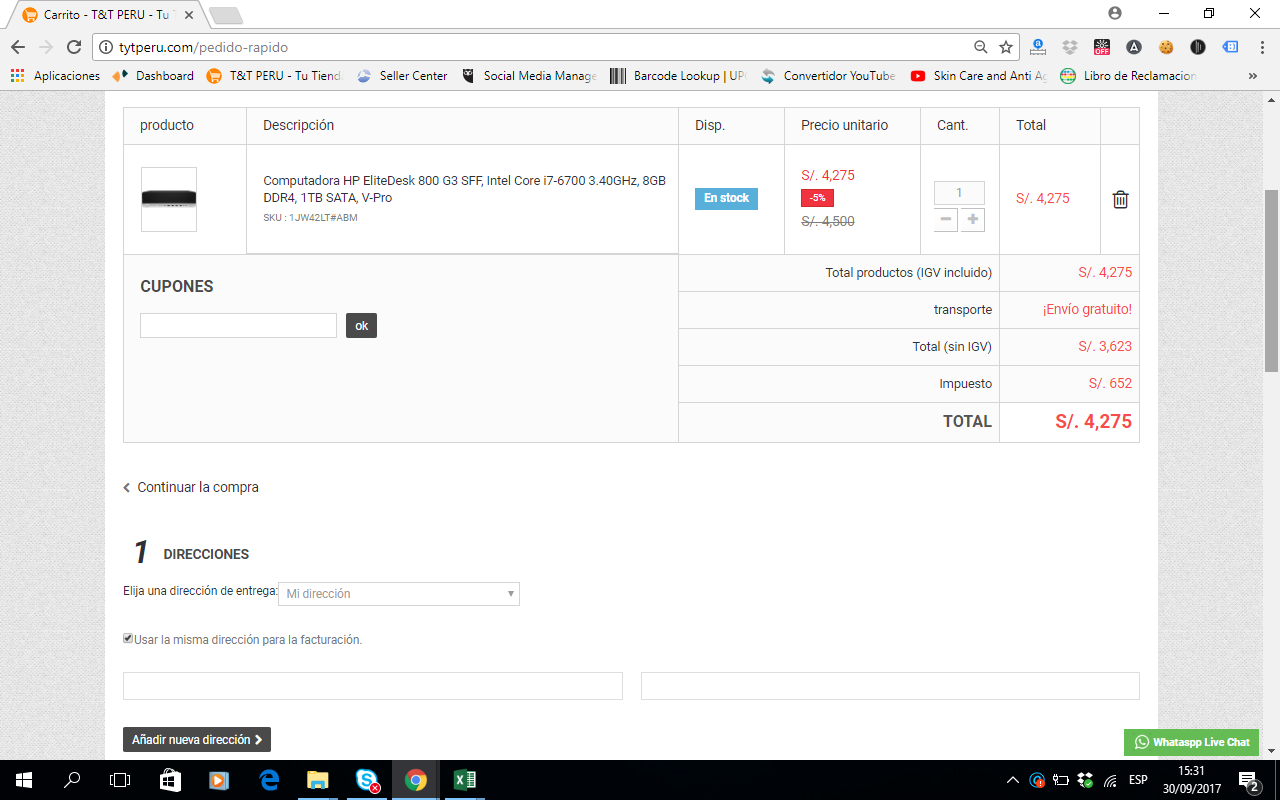This screenshot has width=1280, height=800.
Task: Click the site information icon in address bar
Action: tap(106, 47)
